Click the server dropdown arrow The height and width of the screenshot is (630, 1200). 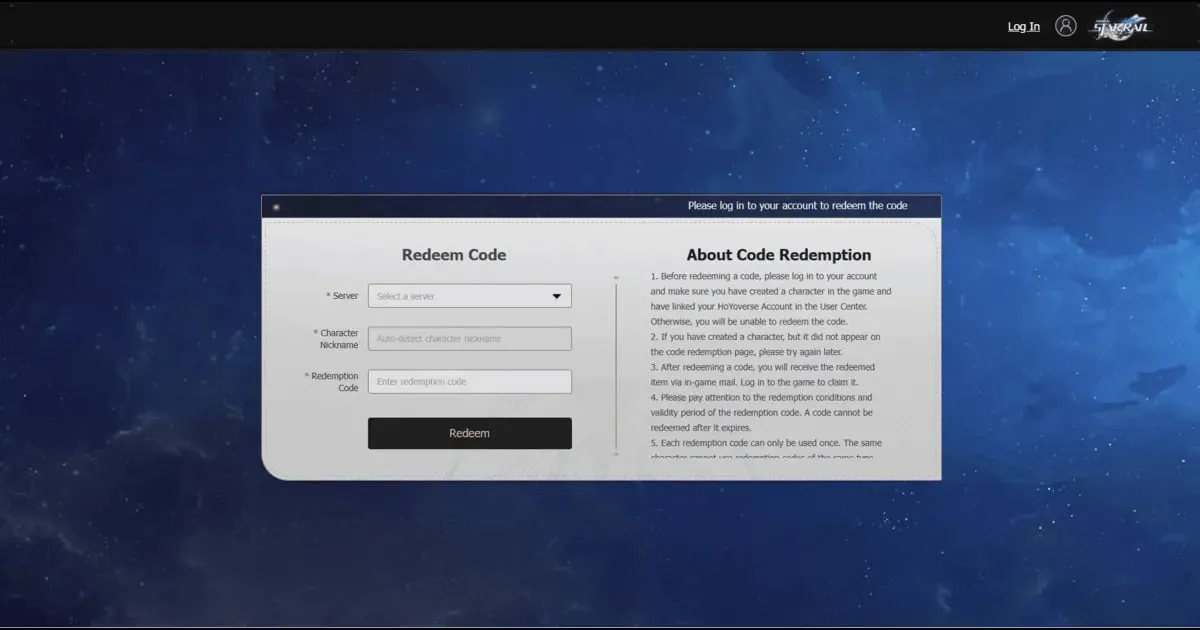(557, 296)
